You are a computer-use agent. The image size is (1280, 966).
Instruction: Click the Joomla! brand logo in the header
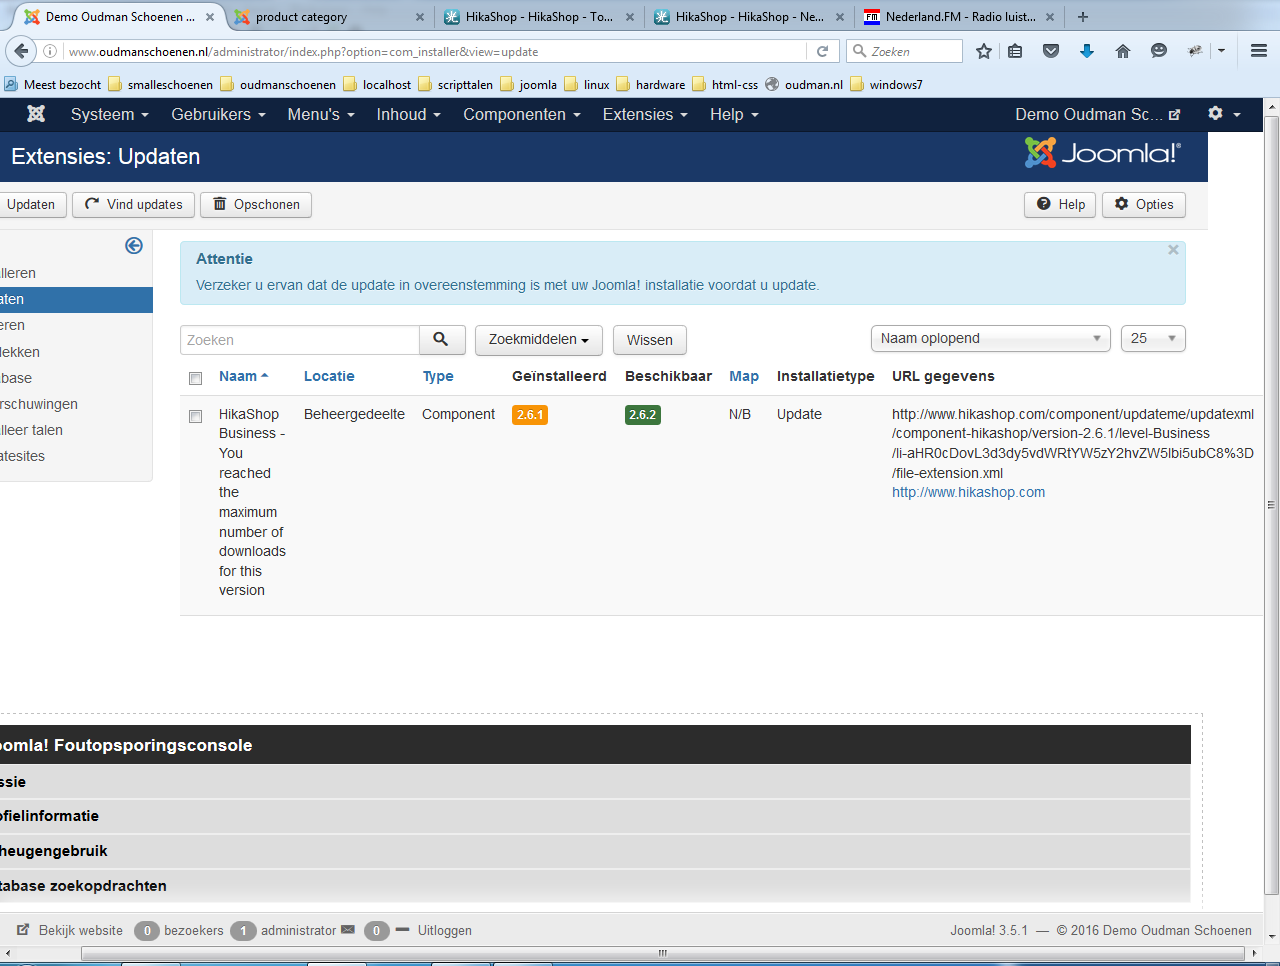click(x=1103, y=153)
